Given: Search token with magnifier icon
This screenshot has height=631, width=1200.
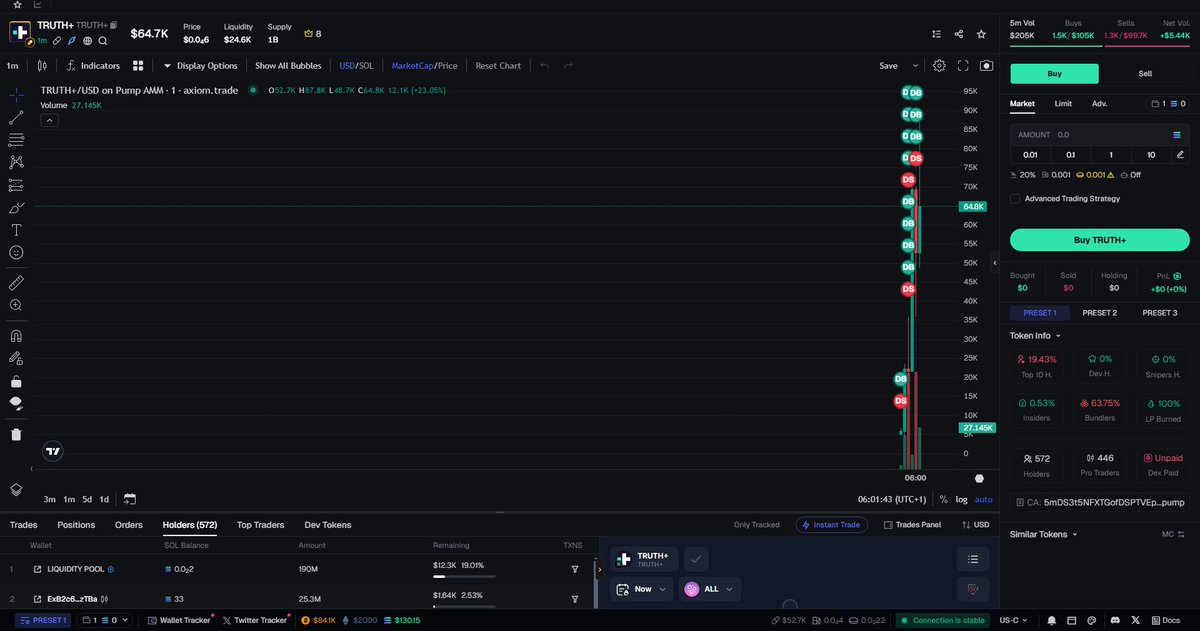Looking at the screenshot, I should [x=104, y=41].
